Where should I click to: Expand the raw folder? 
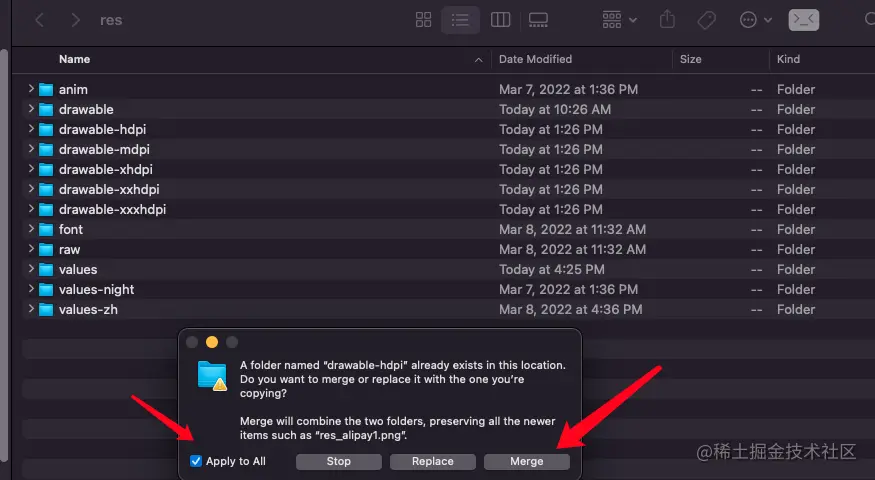(31, 249)
